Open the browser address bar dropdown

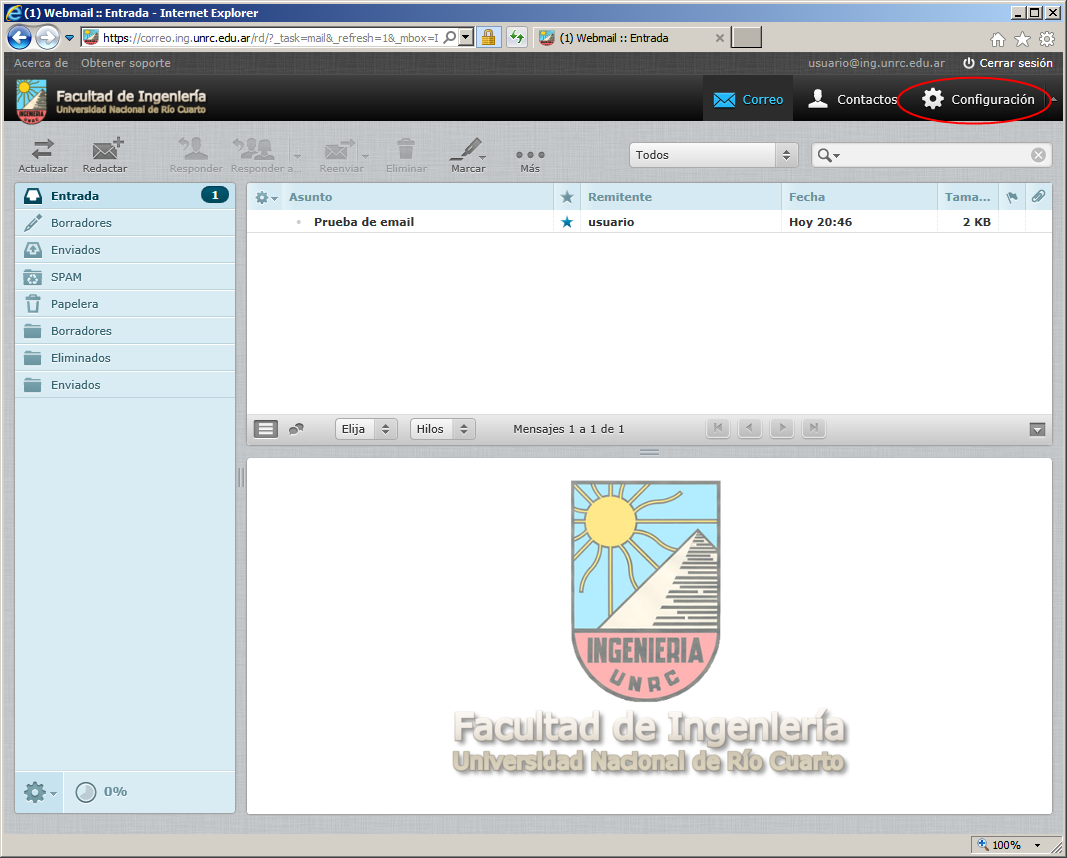click(x=465, y=37)
